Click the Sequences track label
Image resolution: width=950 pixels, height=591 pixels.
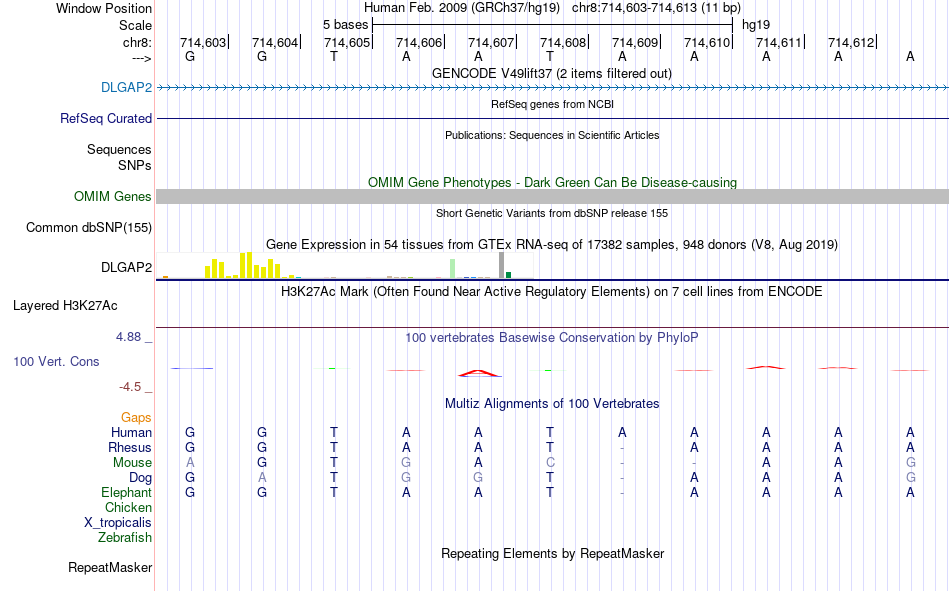pyautogui.click(x=119, y=149)
